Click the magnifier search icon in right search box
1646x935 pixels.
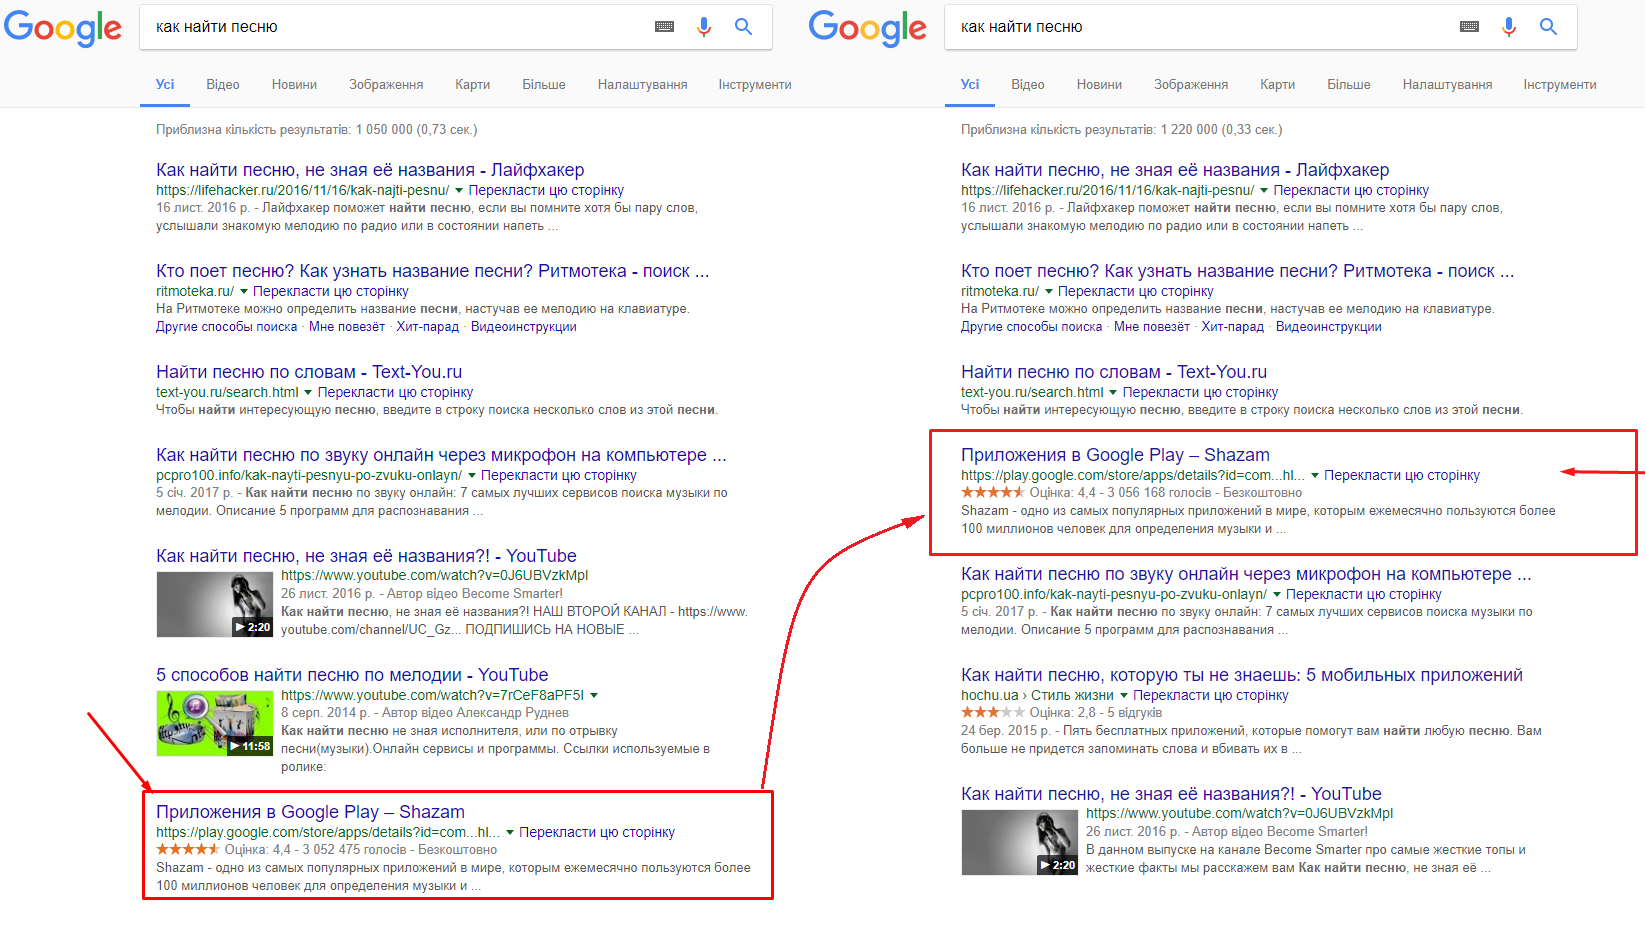pos(1548,27)
